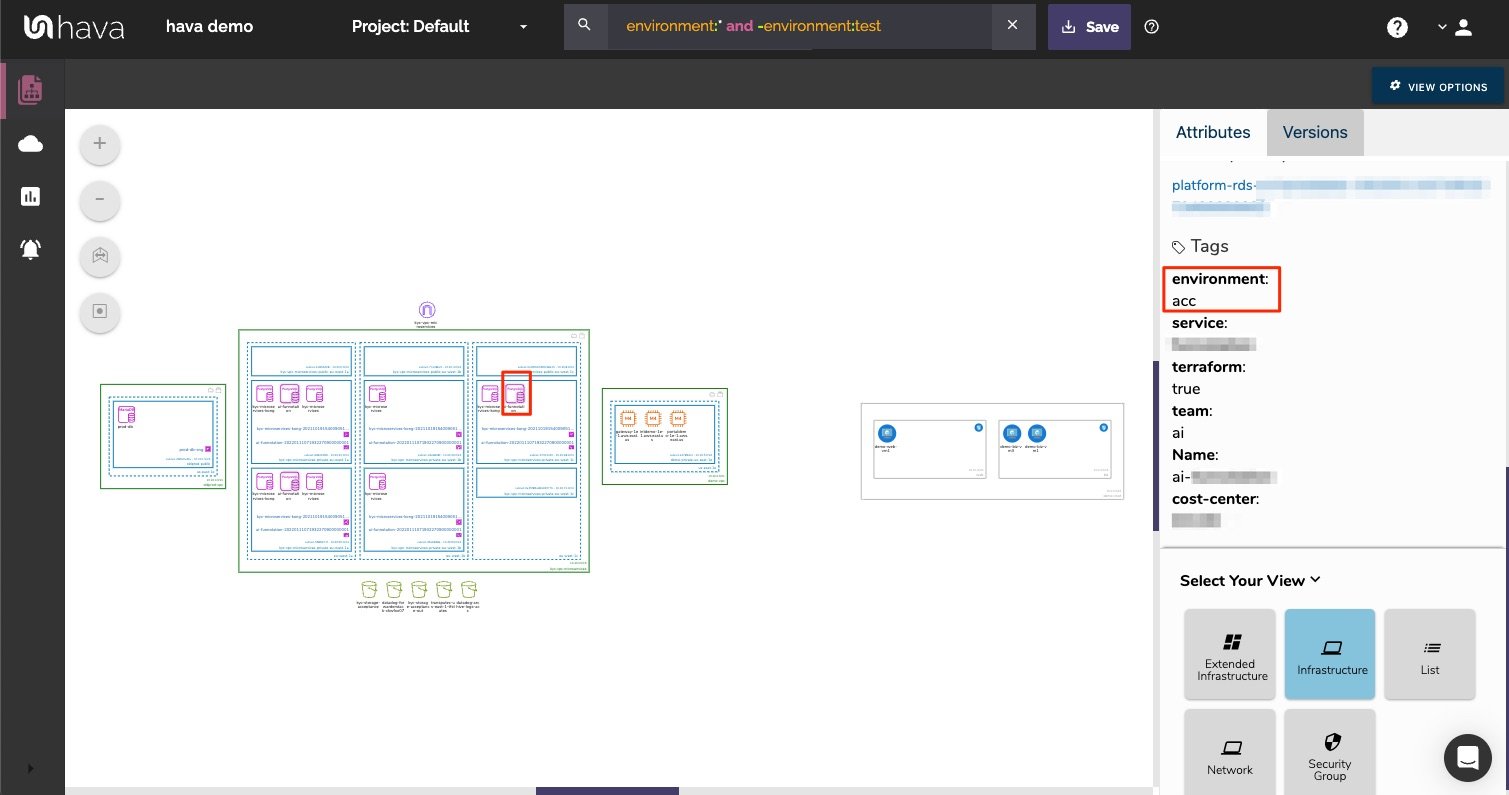Select the cloud Sources sidebar icon
The image size is (1509, 795).
[x=30, y=143]
